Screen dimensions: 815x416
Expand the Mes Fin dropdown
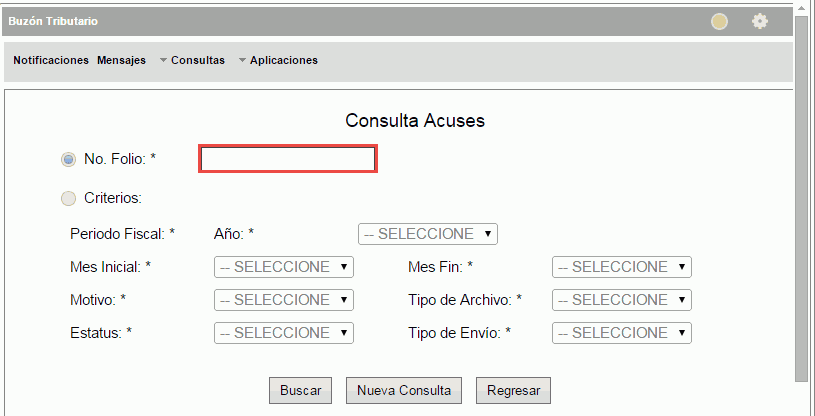621,267
